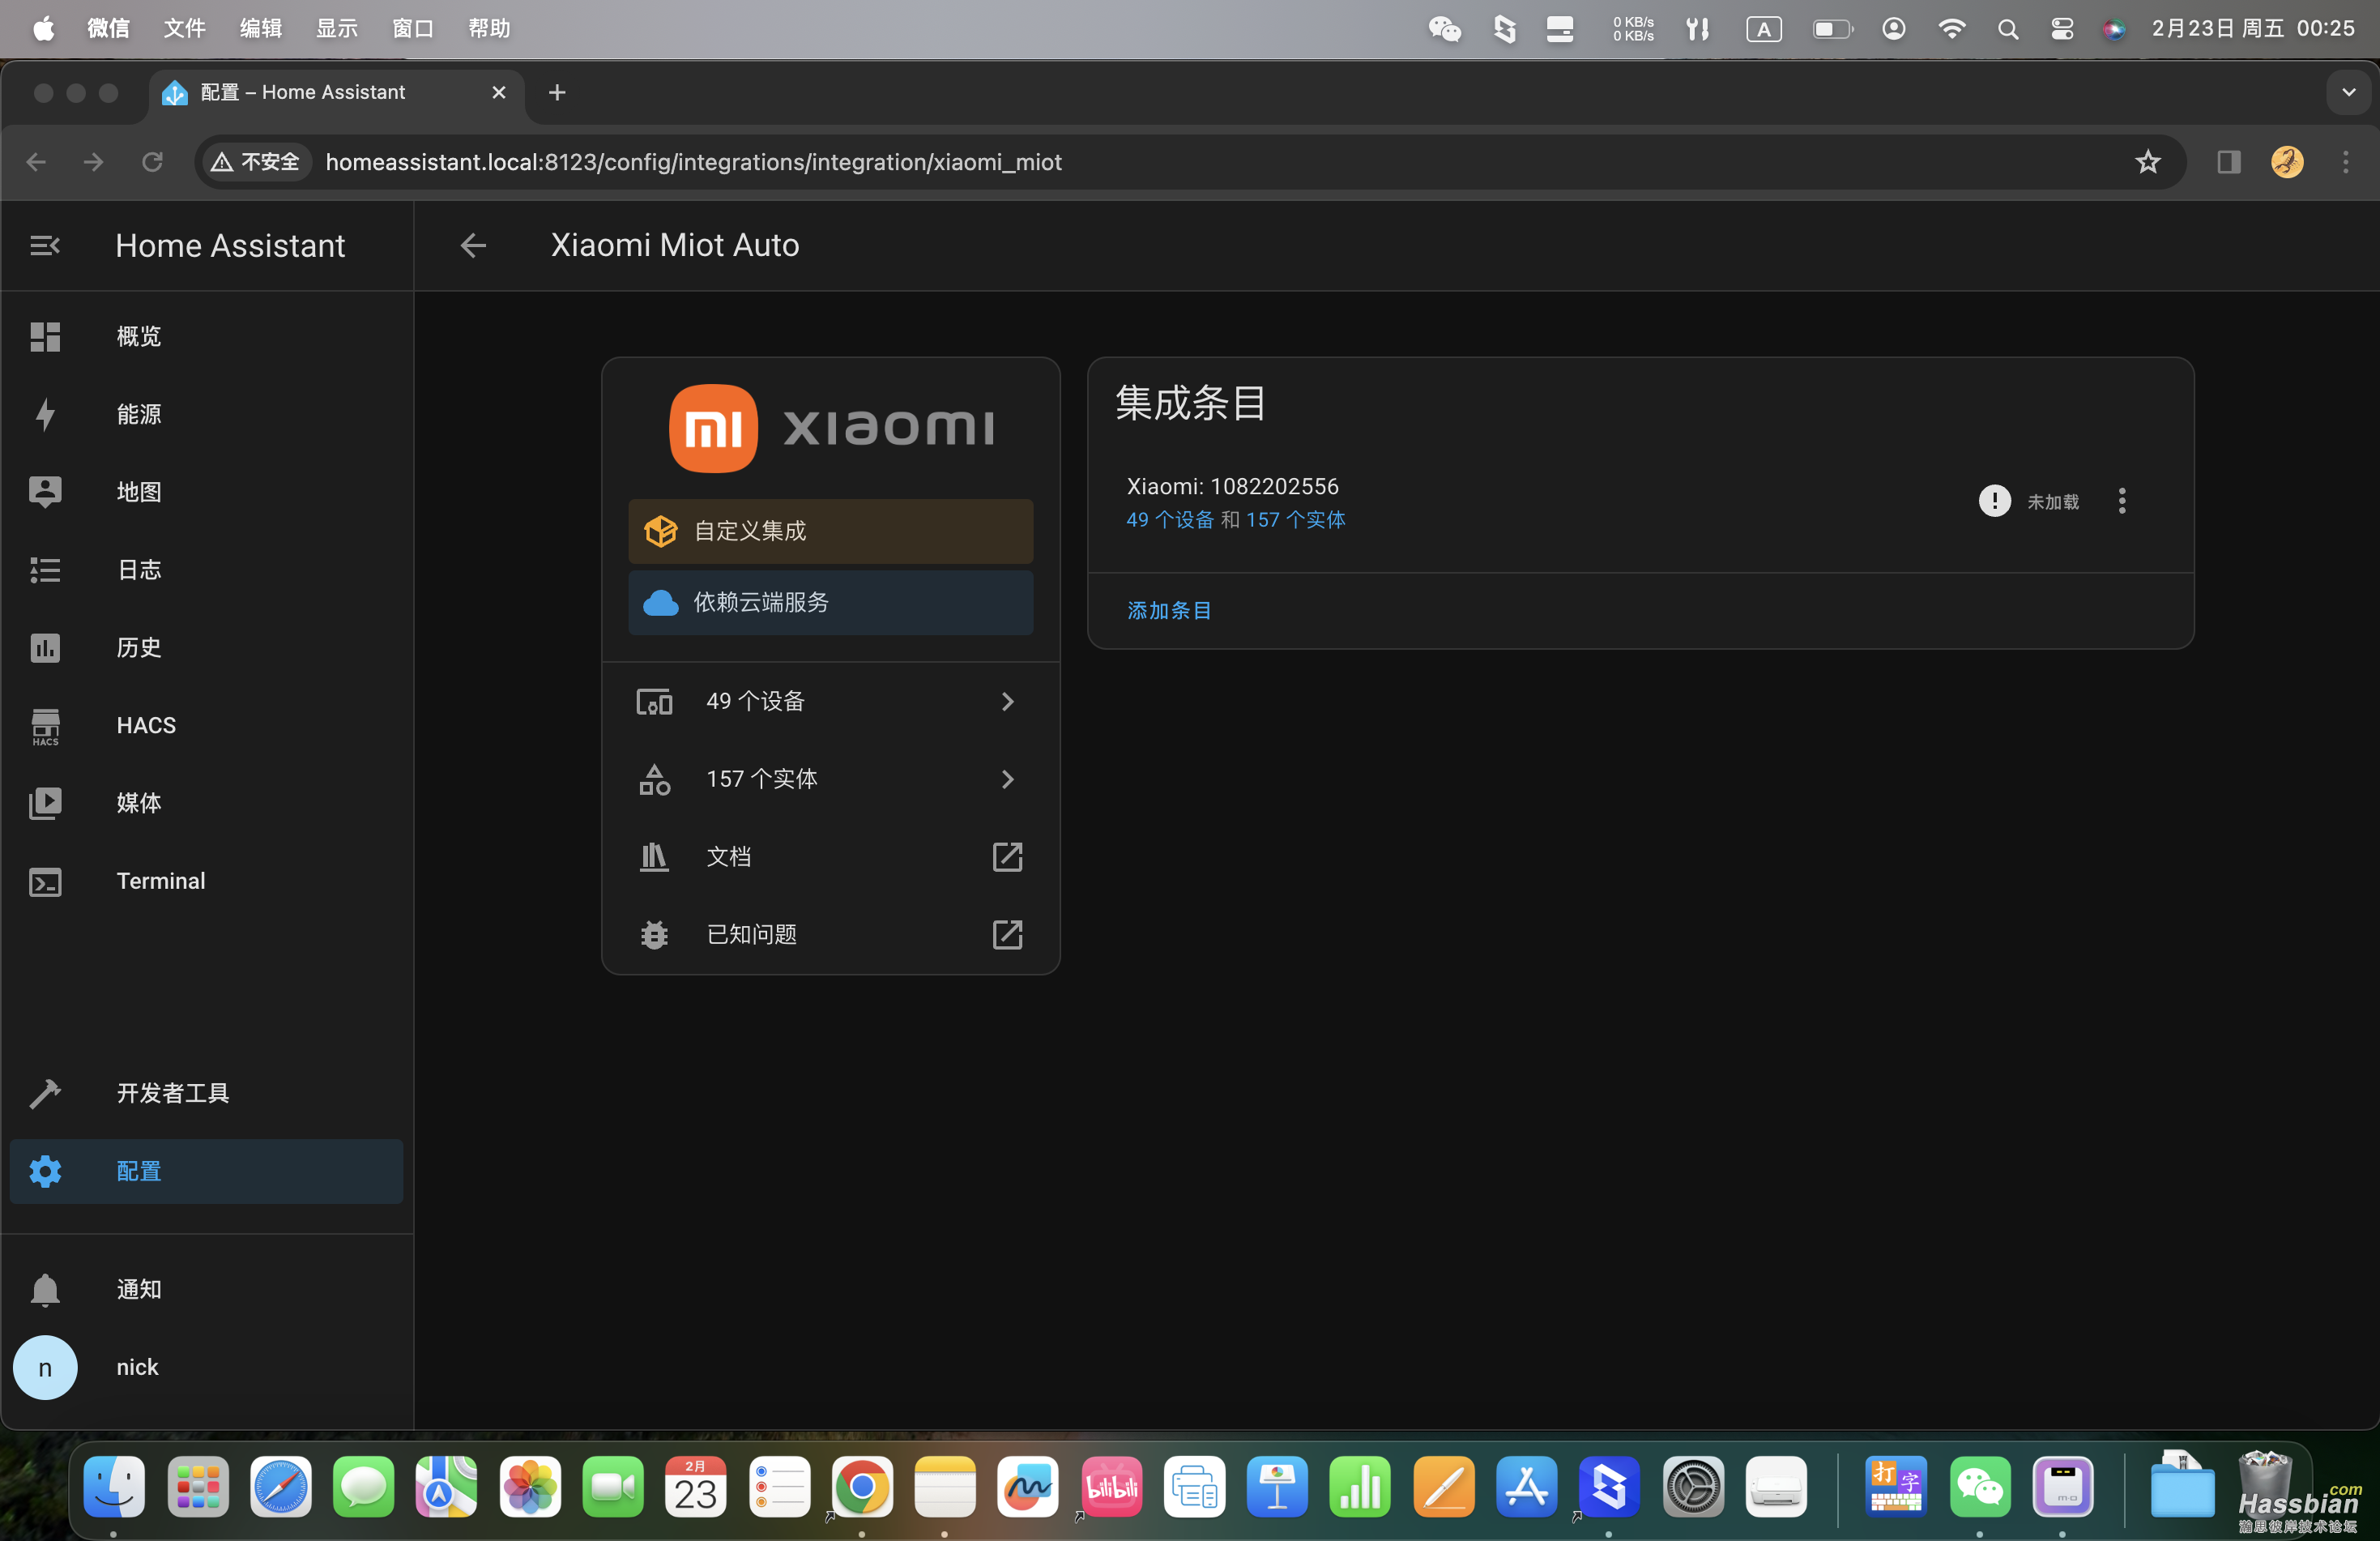Open the 微信 app menu
2380x1541 pixels.
pyautogui.click(x=108, y=28)
